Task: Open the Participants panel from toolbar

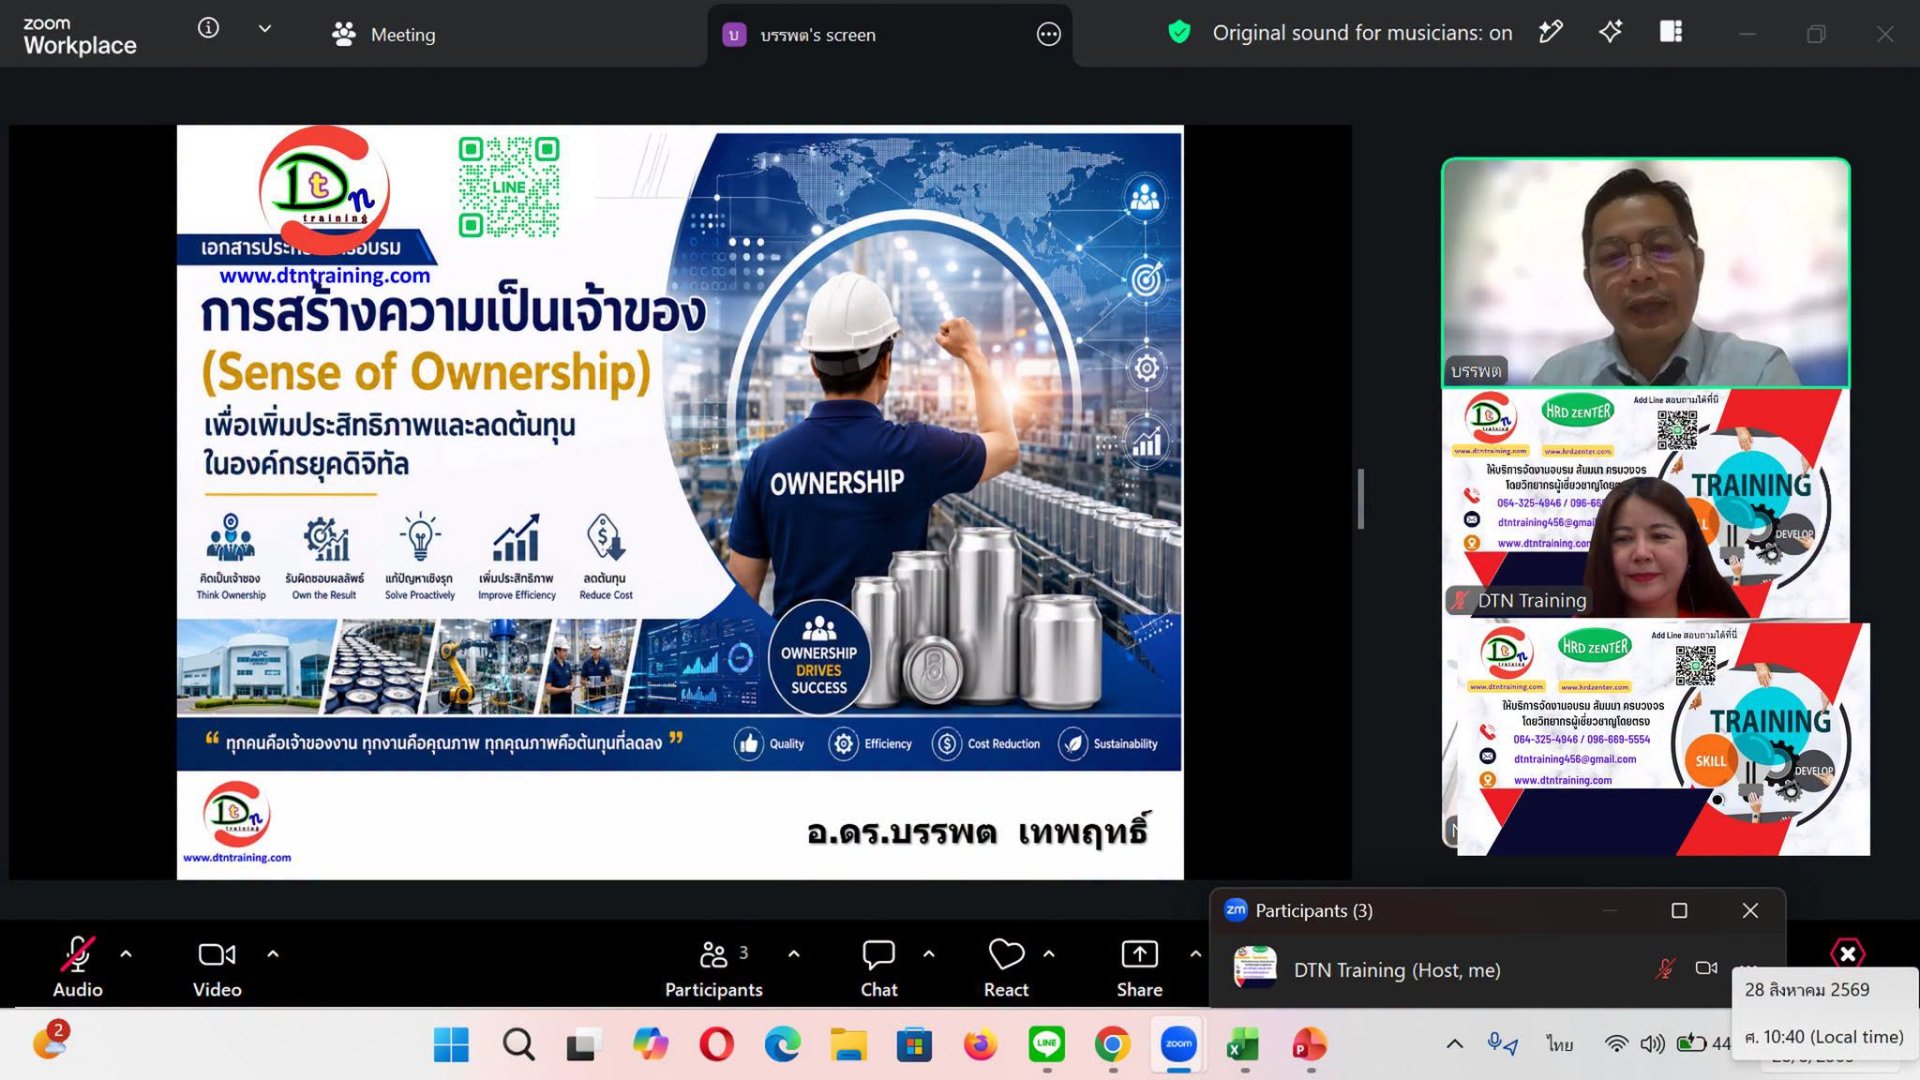Action: click(x=714, y=967)
